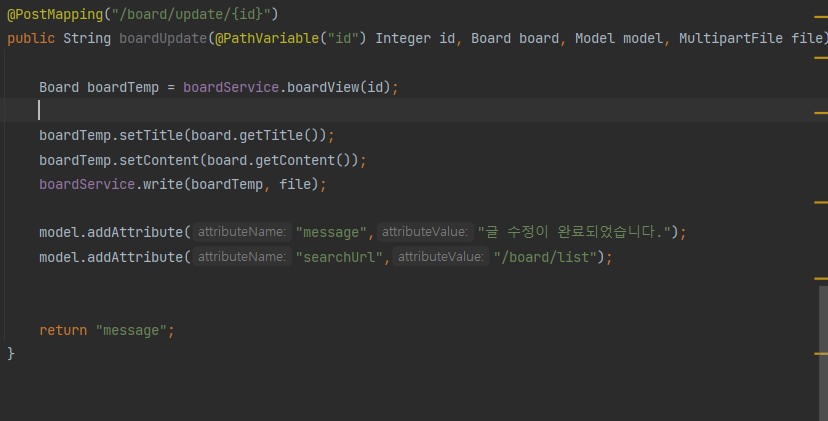Click the "/board/update/{id}" mapping string

tap(191, 14)
